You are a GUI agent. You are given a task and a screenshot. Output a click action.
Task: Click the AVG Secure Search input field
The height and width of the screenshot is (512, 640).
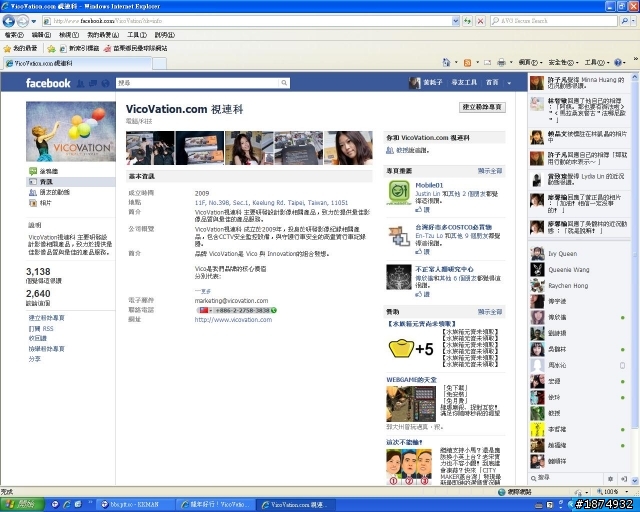coord(554,21)
